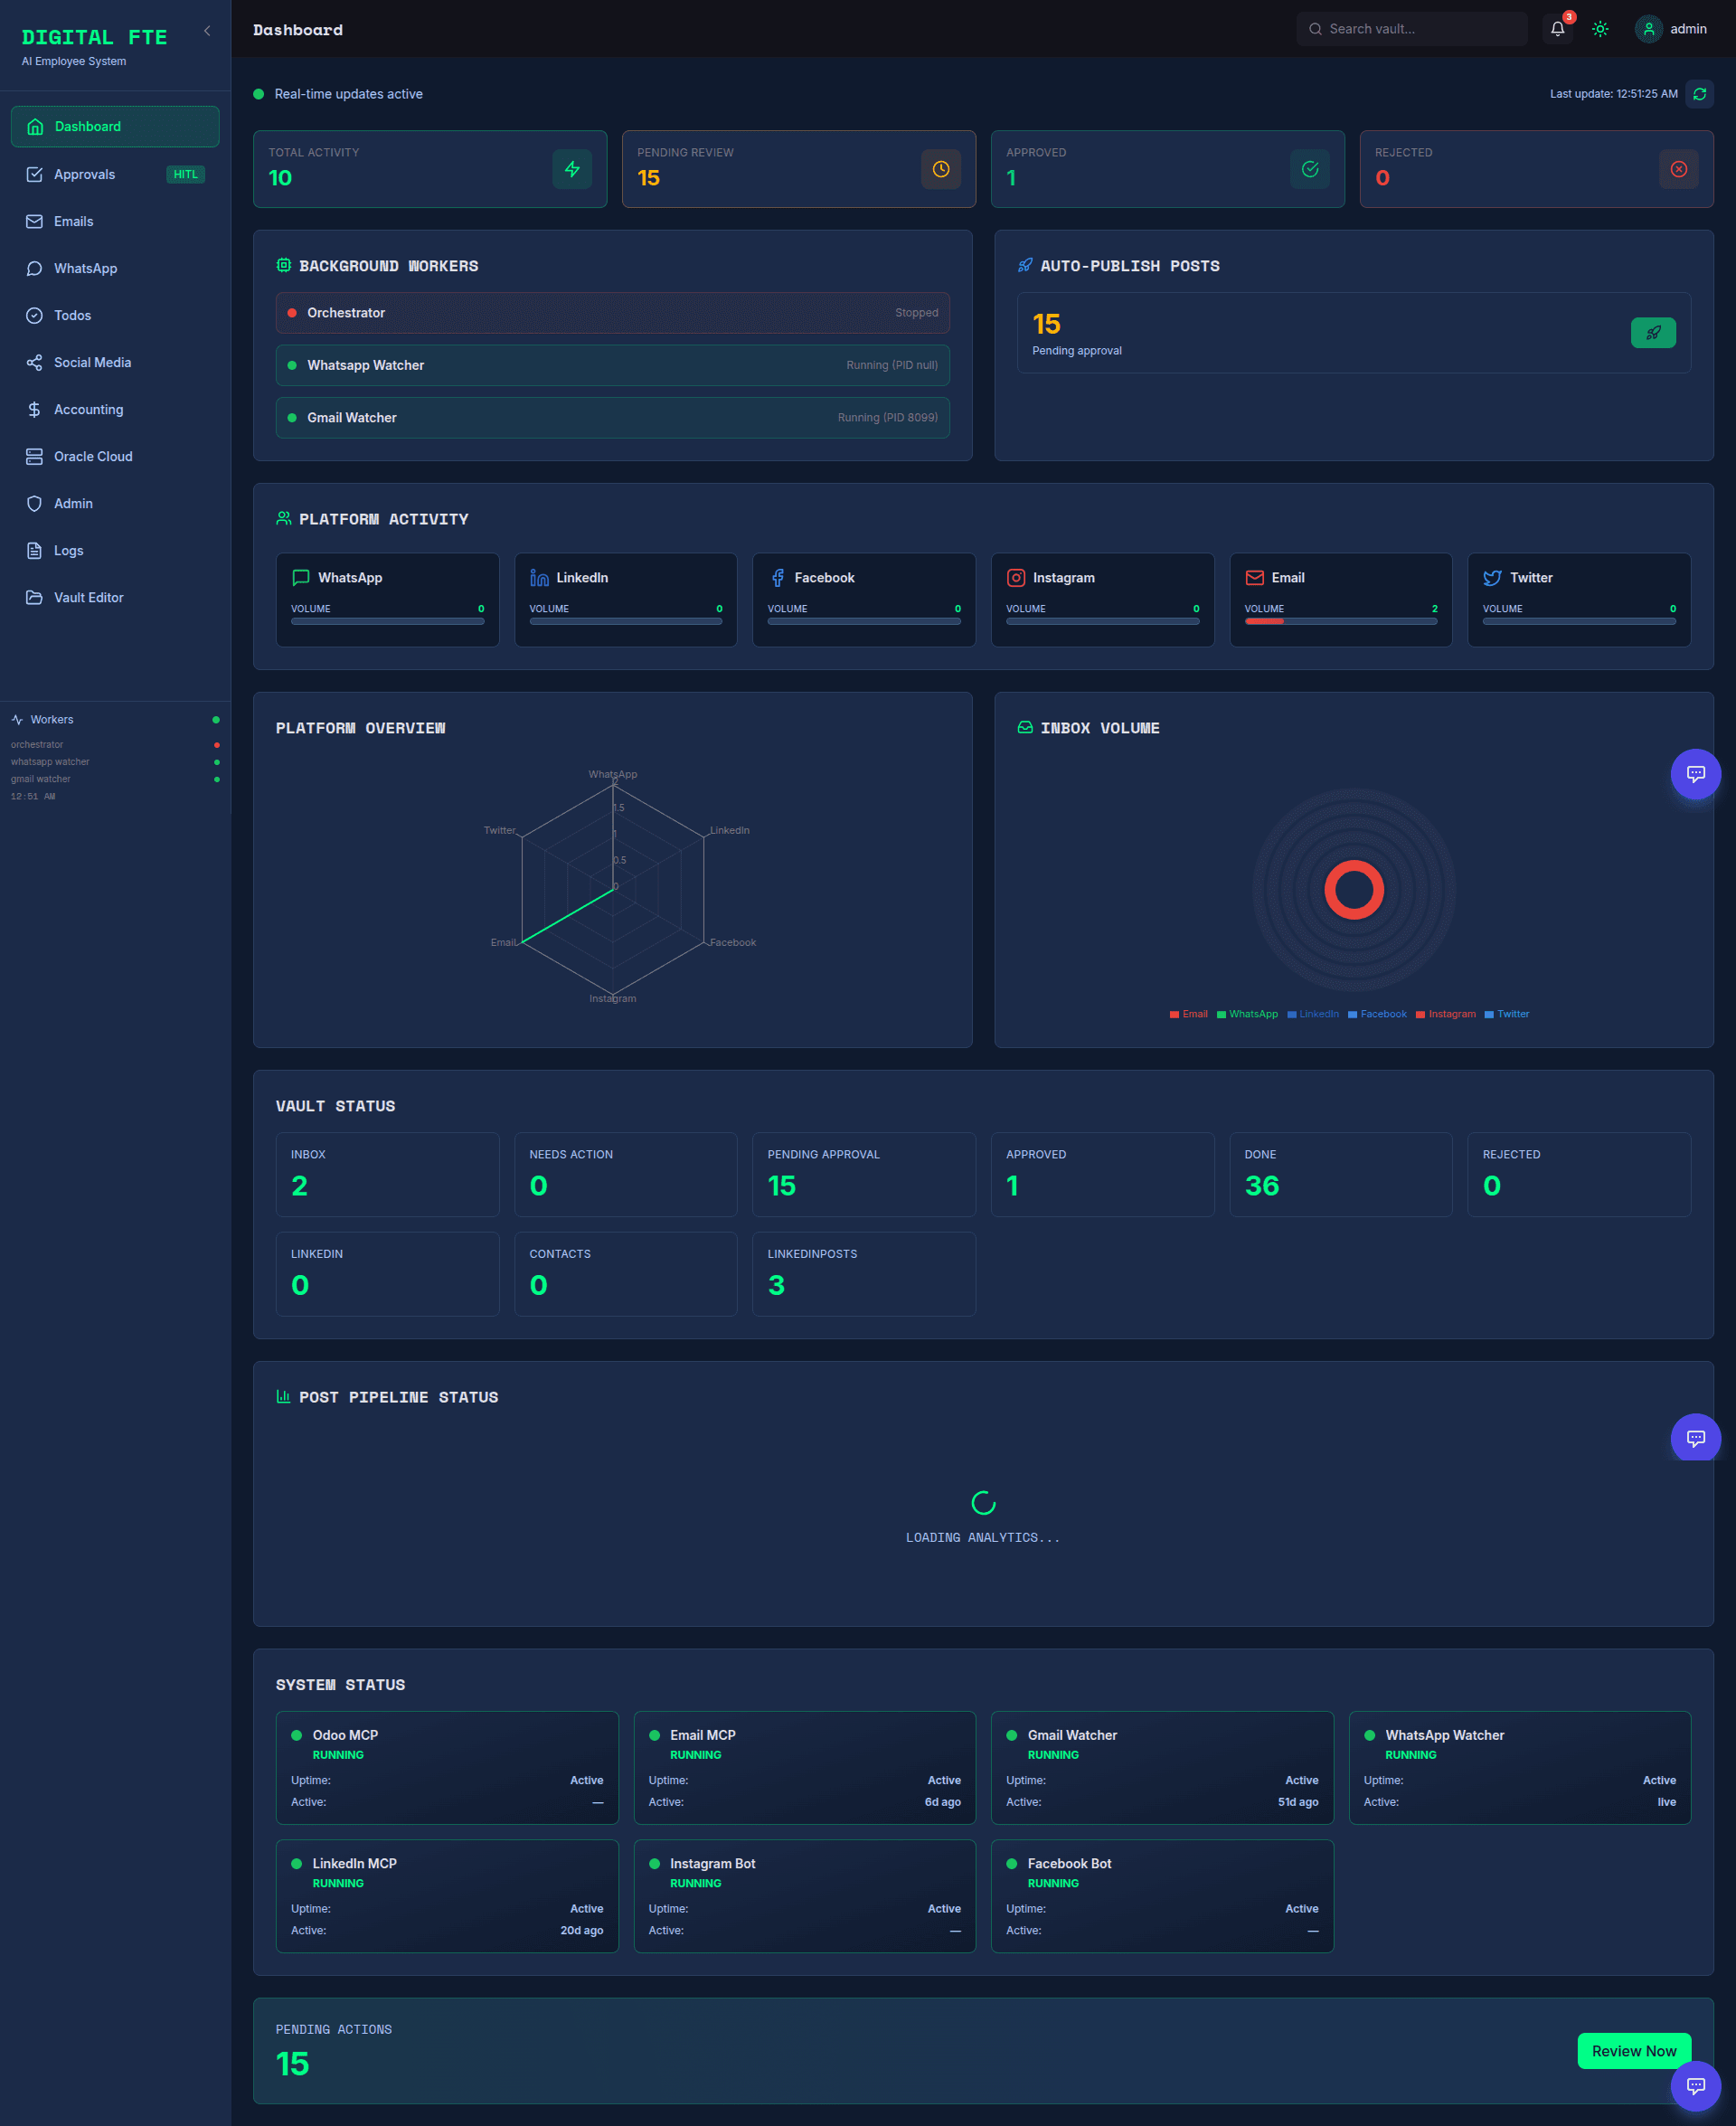
Task: Click the Rejected X circle icon
Action: click(1679, 169)
